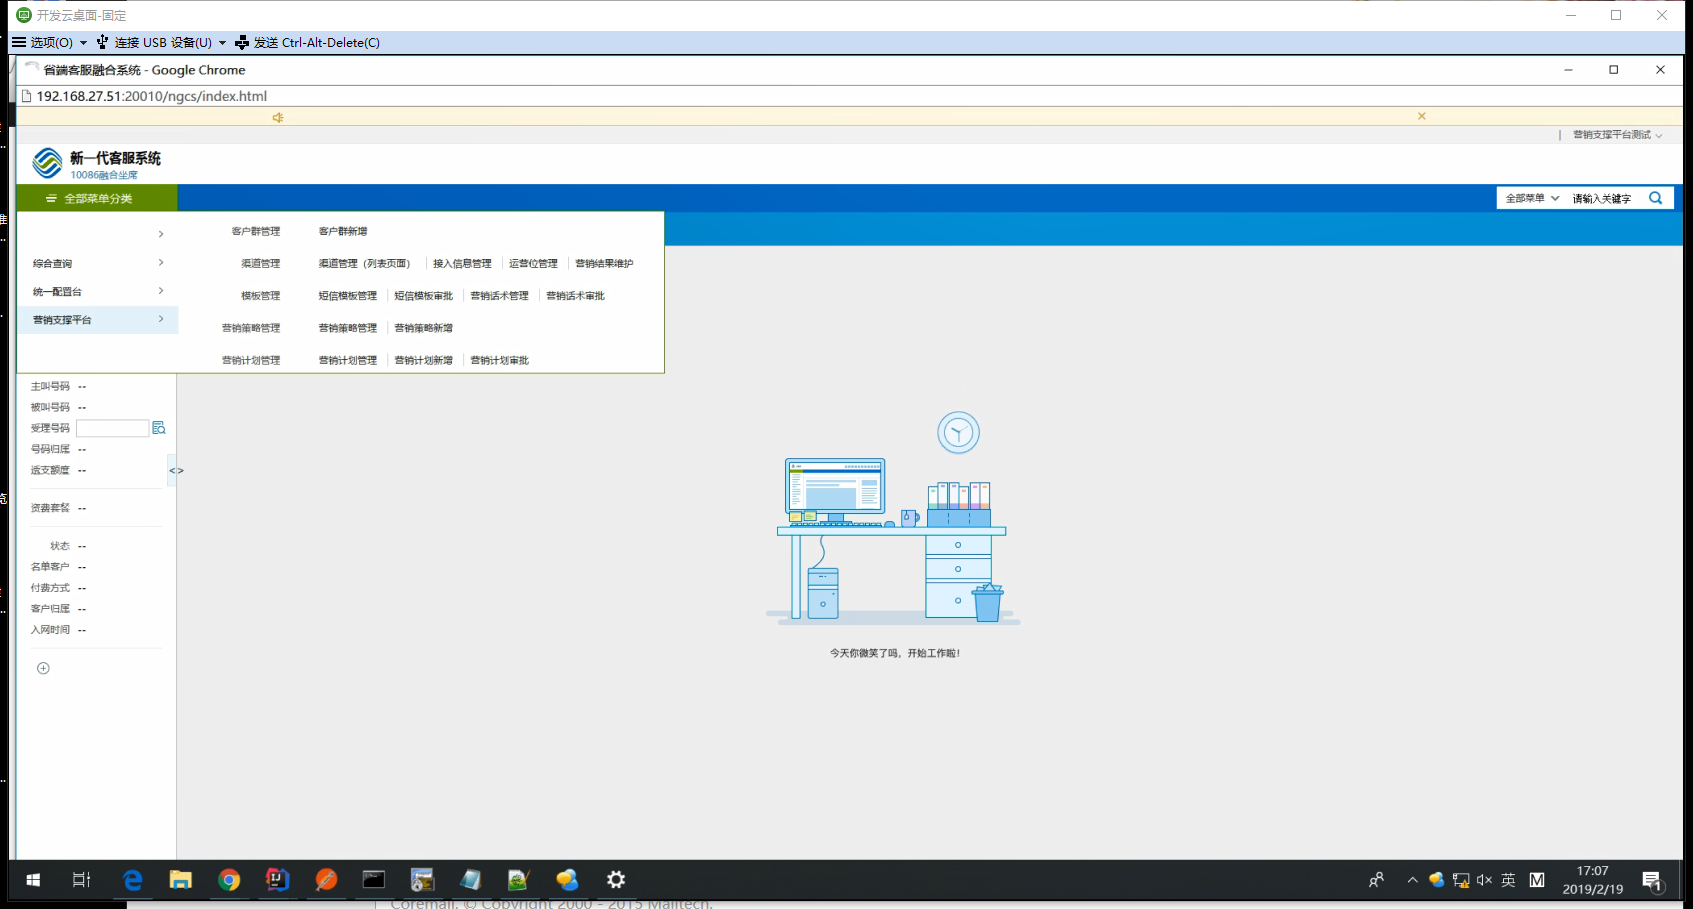Click the M input method tray icon

1537,880
